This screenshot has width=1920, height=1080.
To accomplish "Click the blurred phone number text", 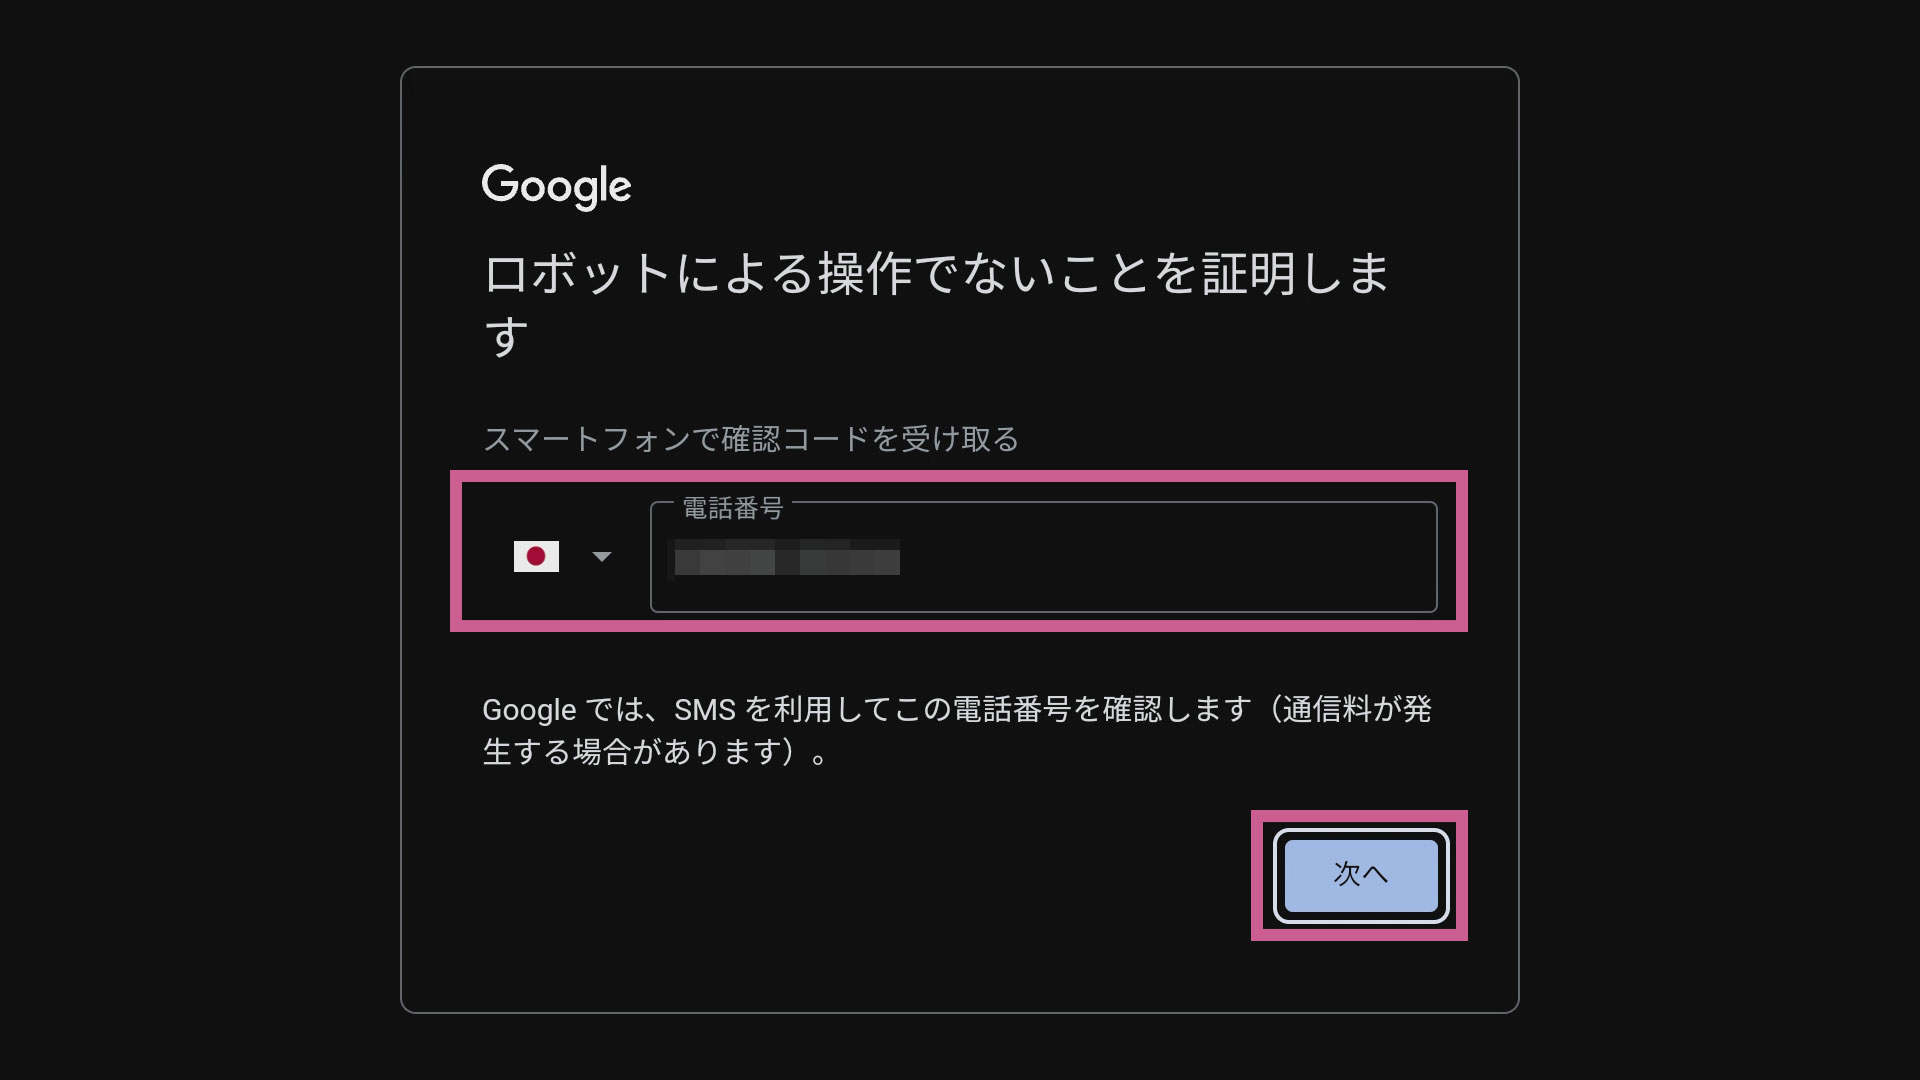I will (x=787, y=557).
